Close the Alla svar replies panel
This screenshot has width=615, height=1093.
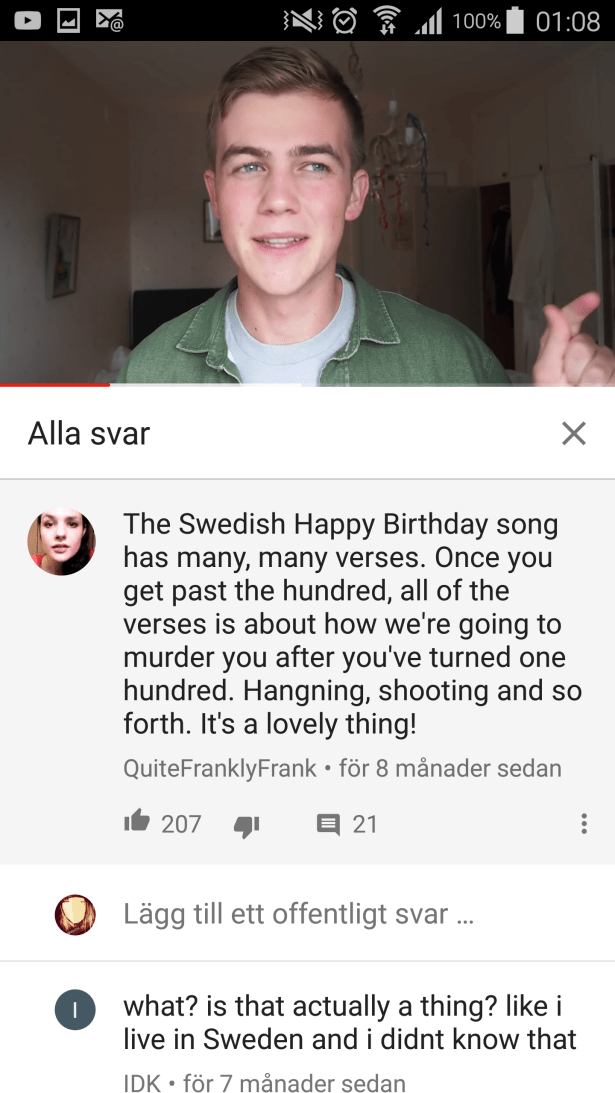point(573,434)
